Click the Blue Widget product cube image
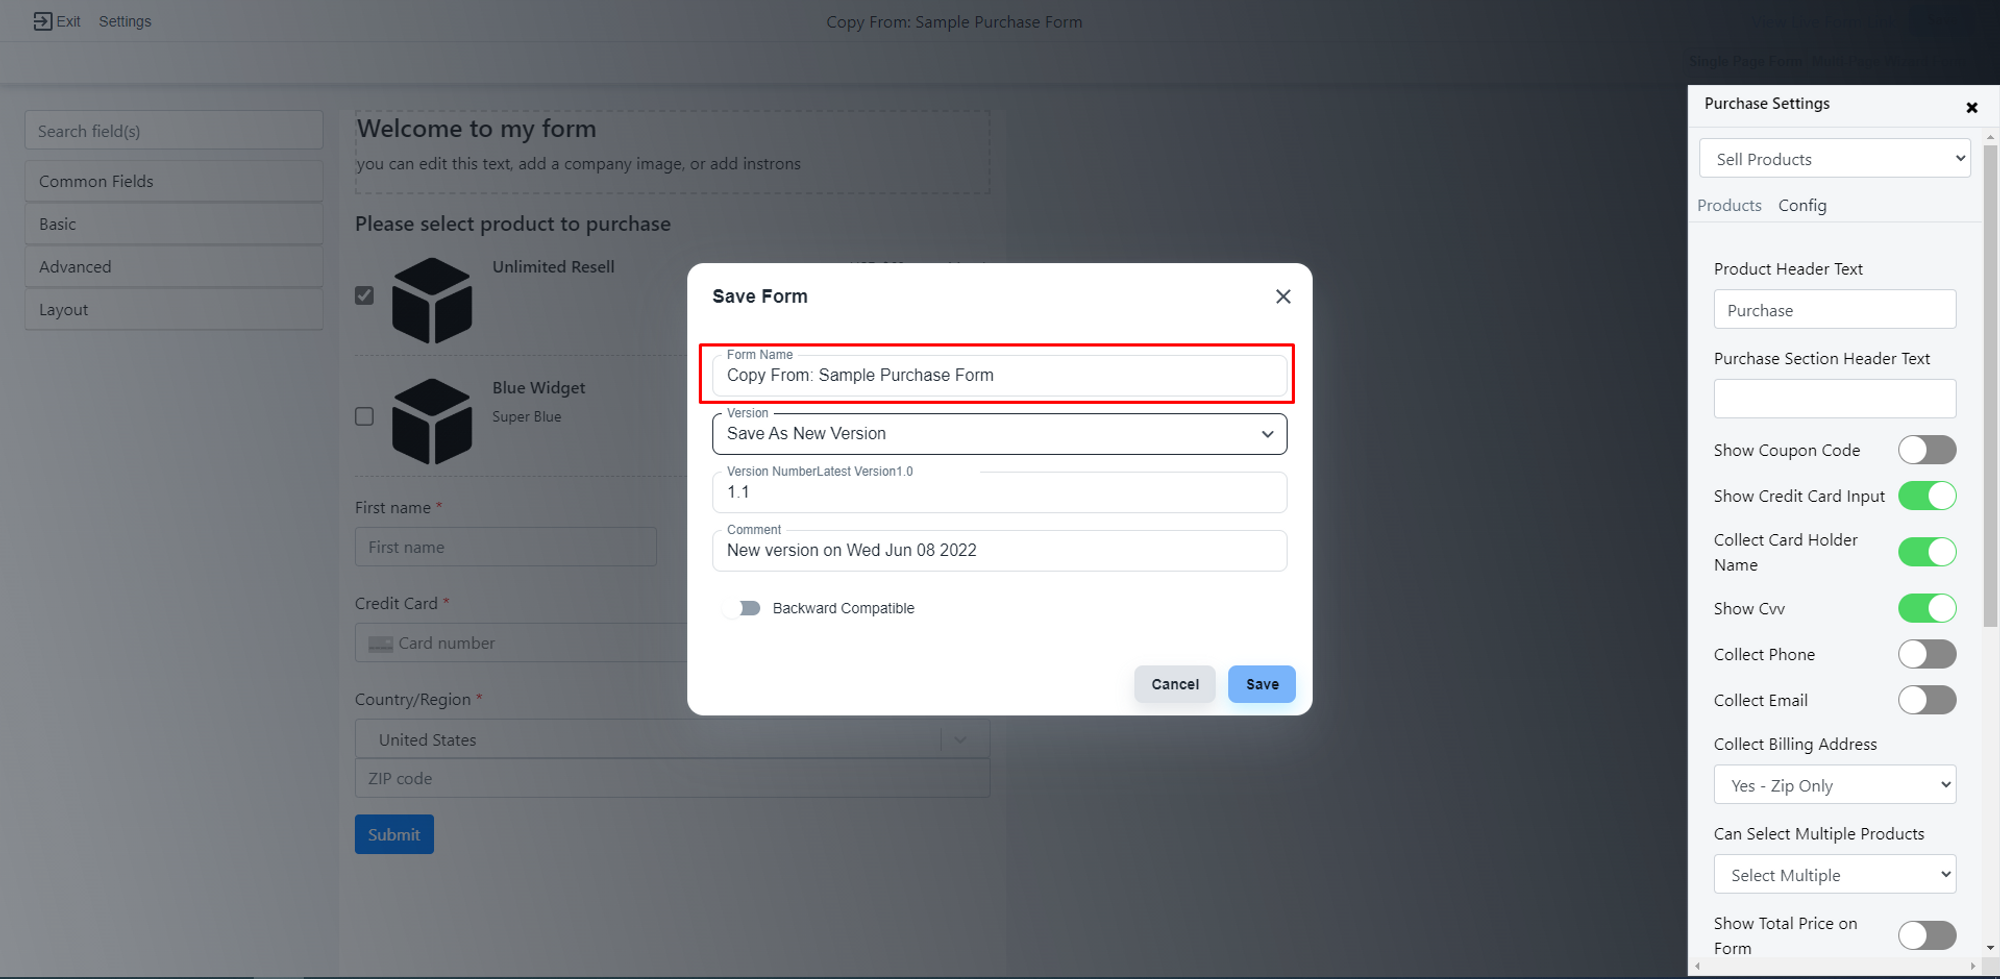Screen dimensions: 2000x979 click(432, 421)
